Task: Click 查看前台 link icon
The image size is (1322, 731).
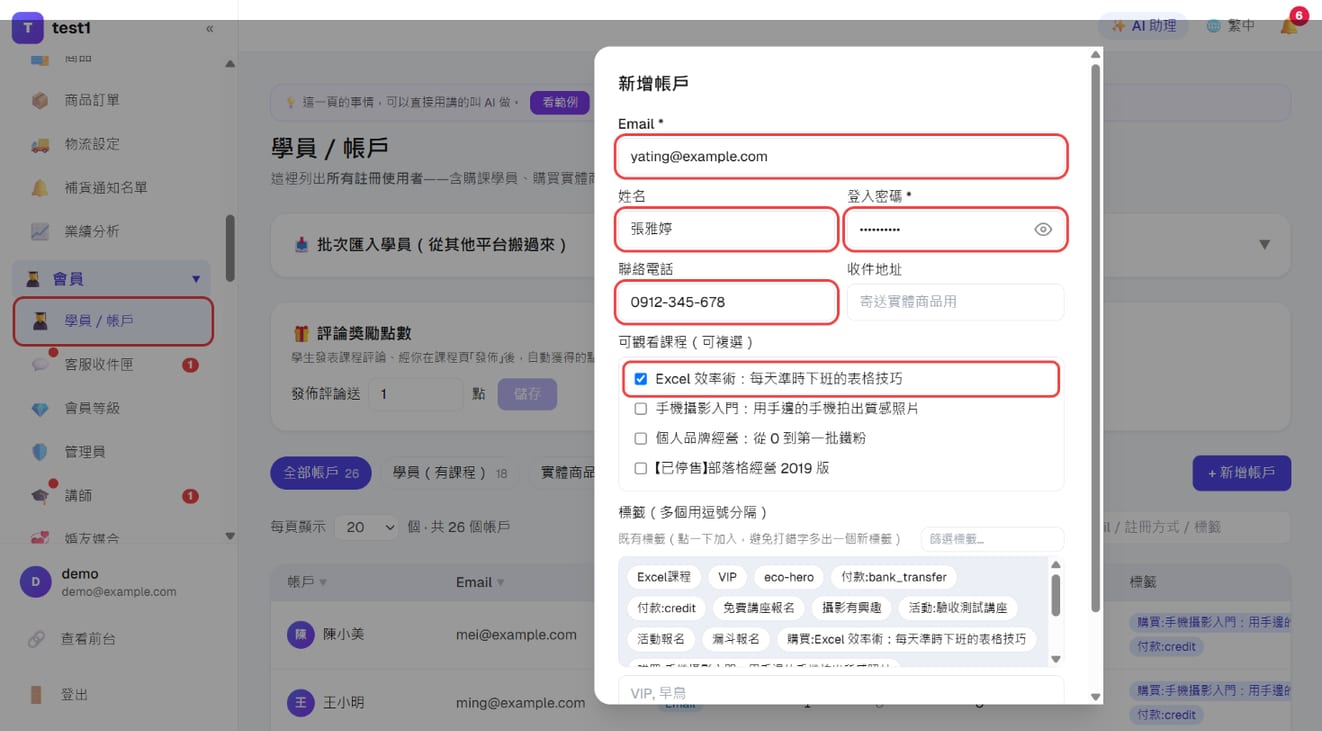Action: tap(37, 639)
